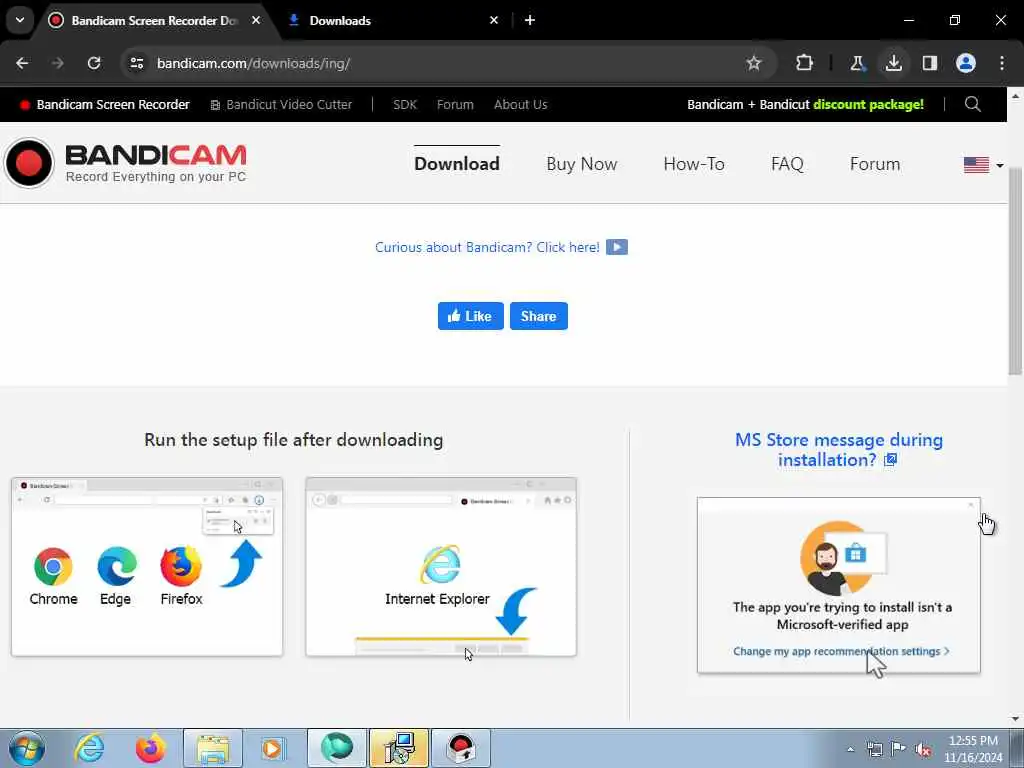Go back with the browser back arrow

tap(22, 63)
